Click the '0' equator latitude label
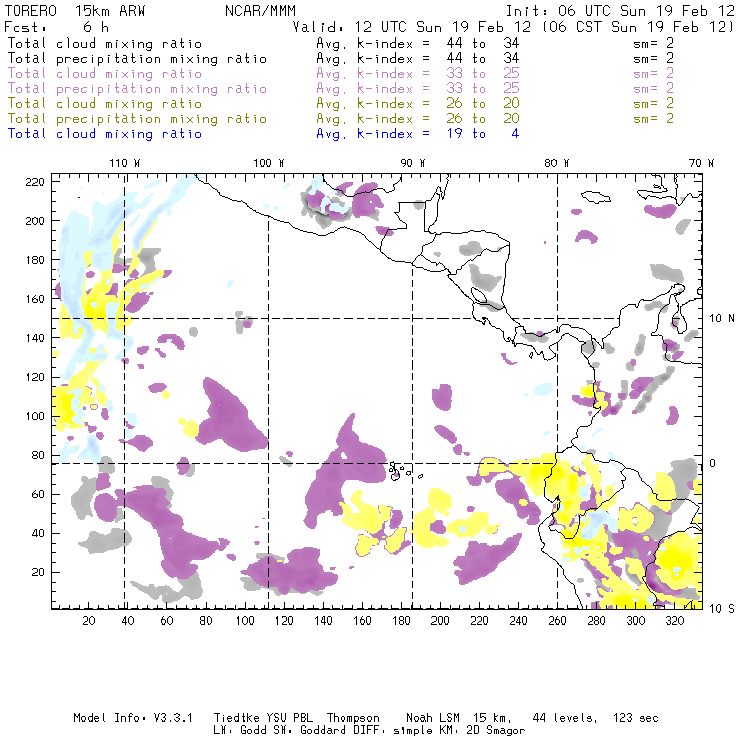Viewport: 740px width, 740px height. [713, 463]
